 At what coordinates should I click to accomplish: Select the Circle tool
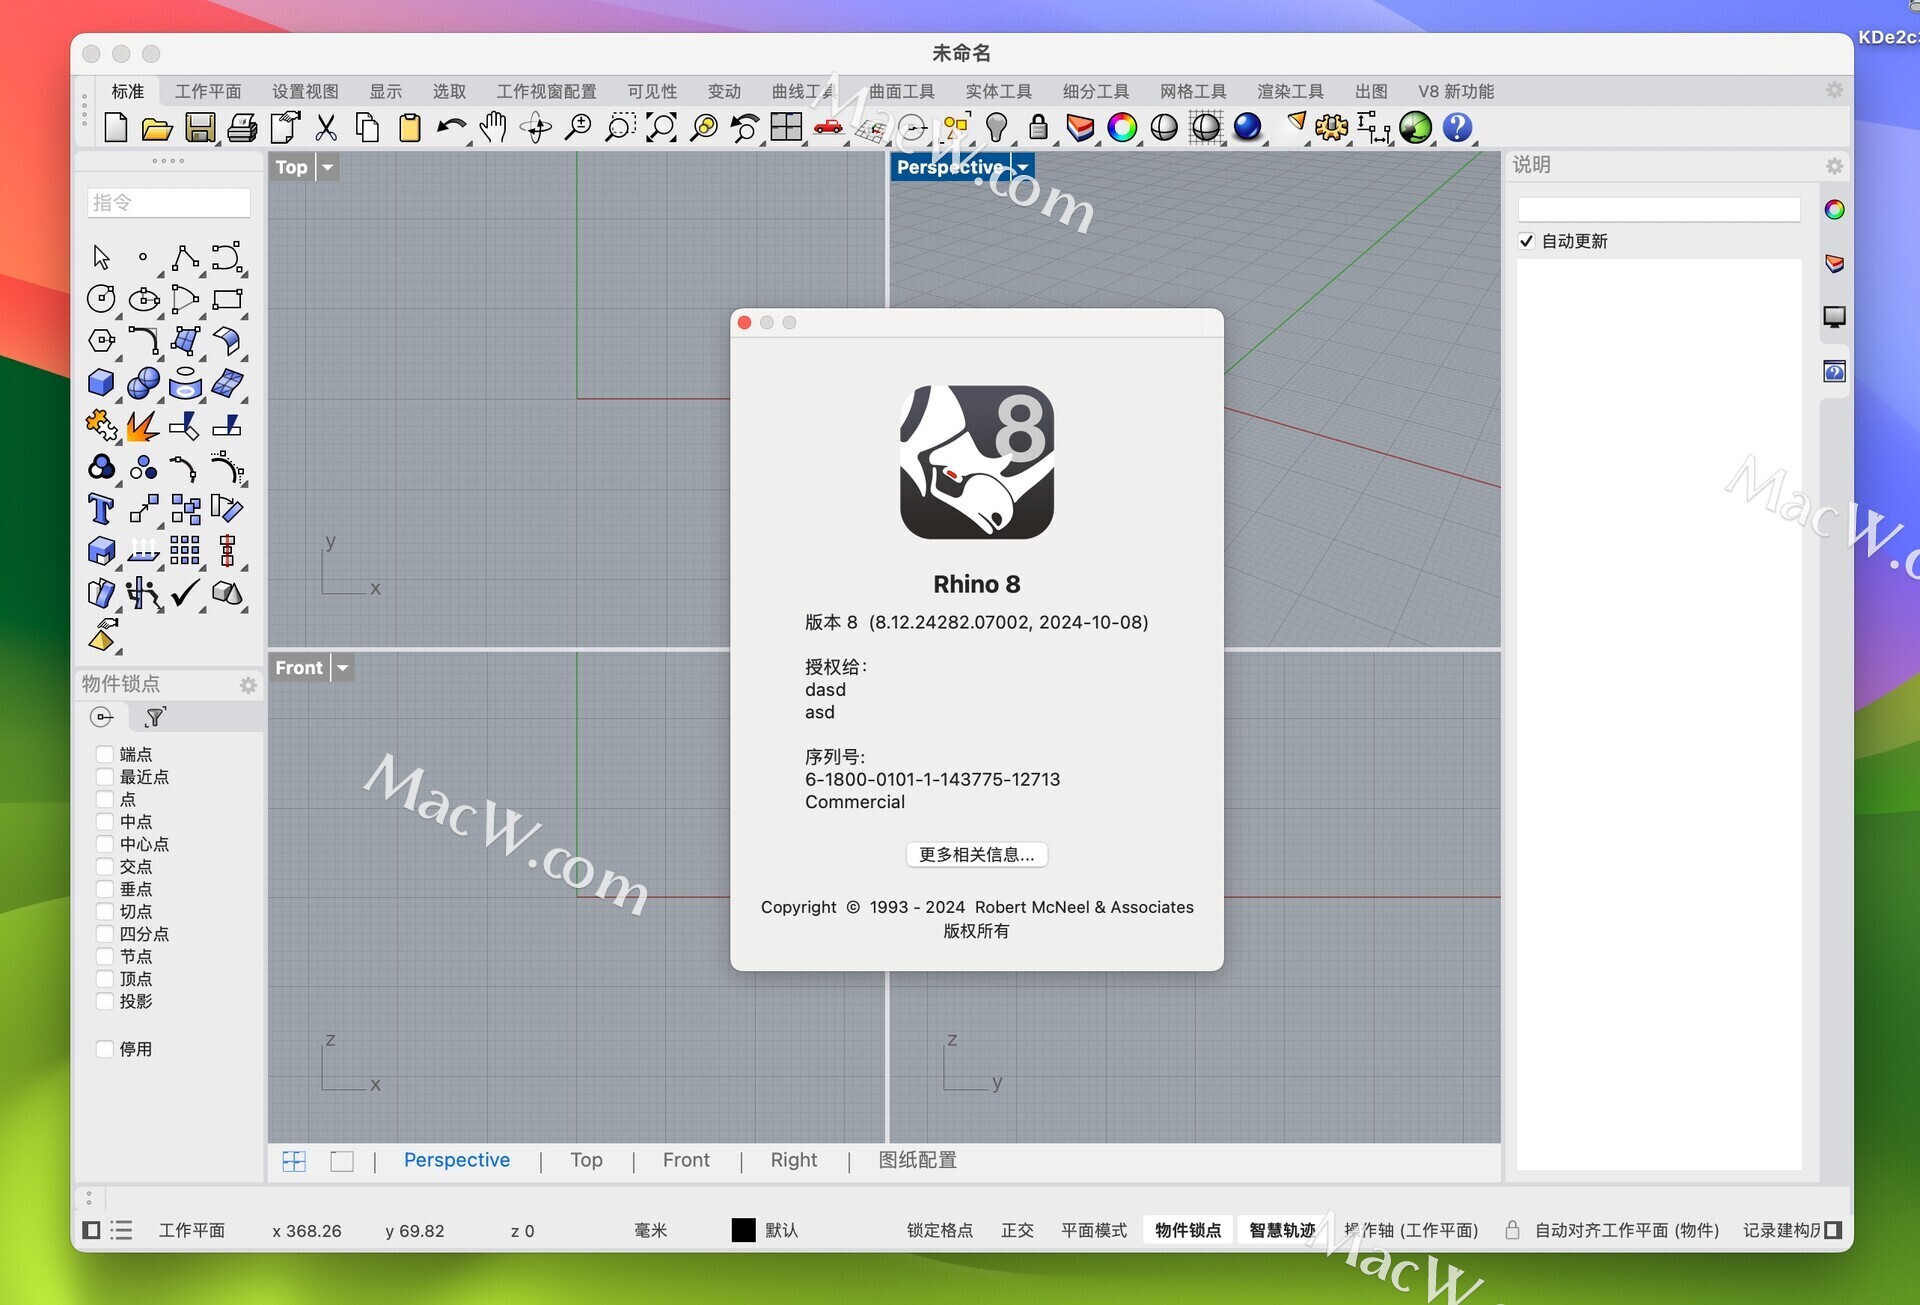point(101,298)
